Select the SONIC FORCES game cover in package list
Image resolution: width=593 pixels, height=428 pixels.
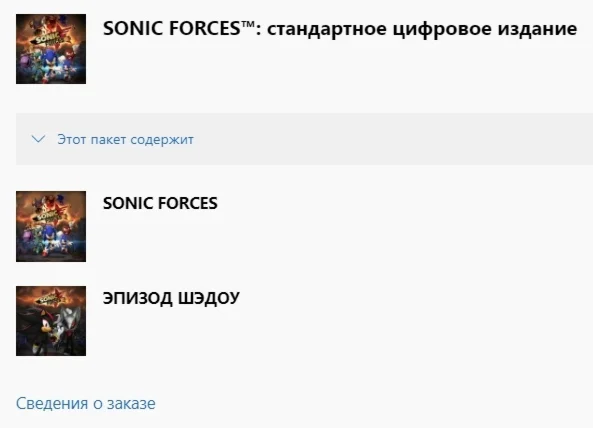(51, 226)
